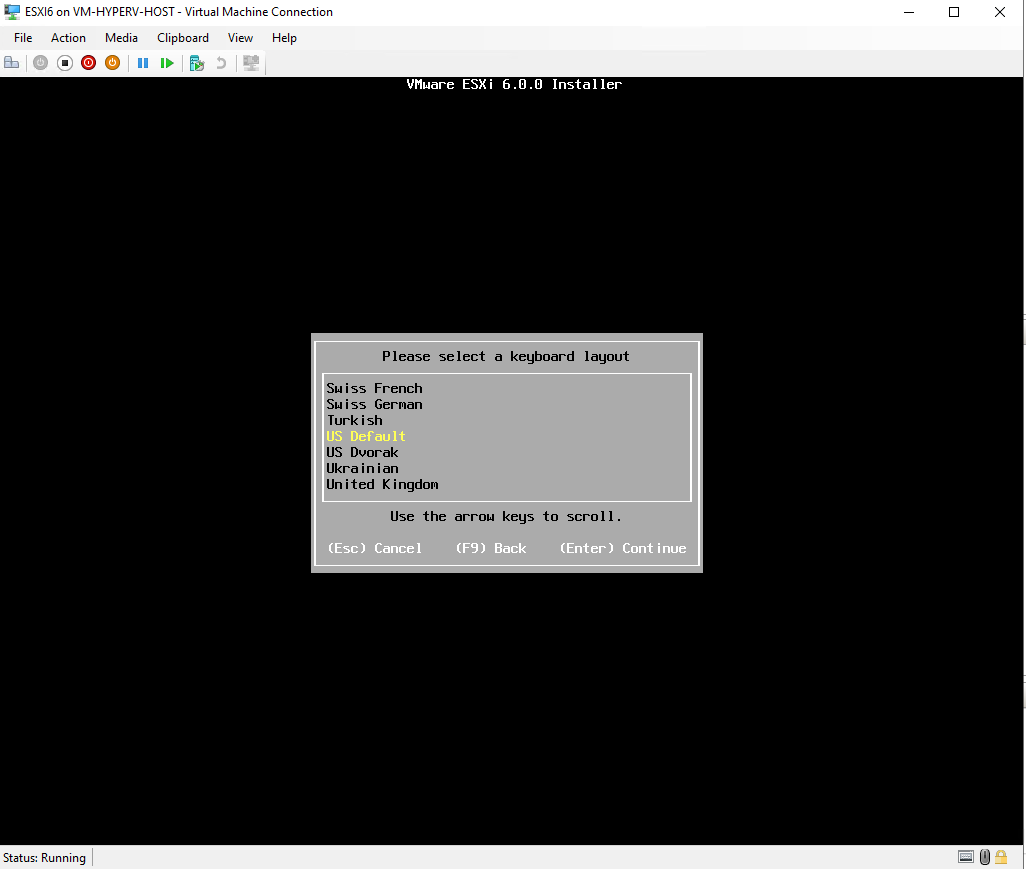Open the Clipboard menu

coord(183,38)
